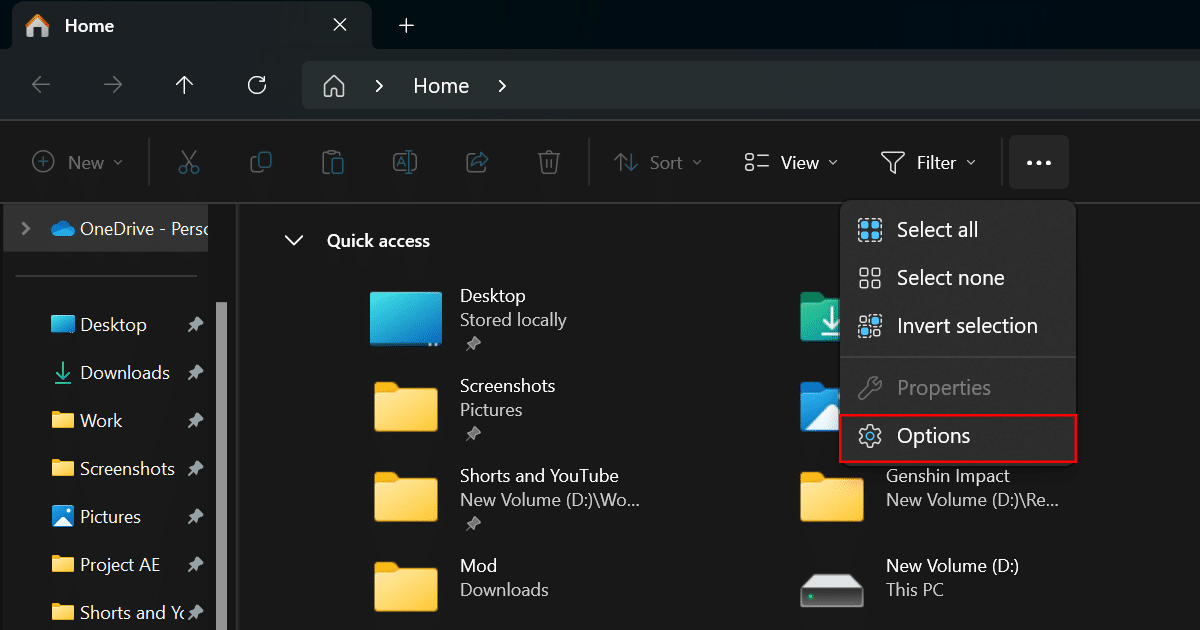Open the Sort dropdown menu

(x=658, y=163)
